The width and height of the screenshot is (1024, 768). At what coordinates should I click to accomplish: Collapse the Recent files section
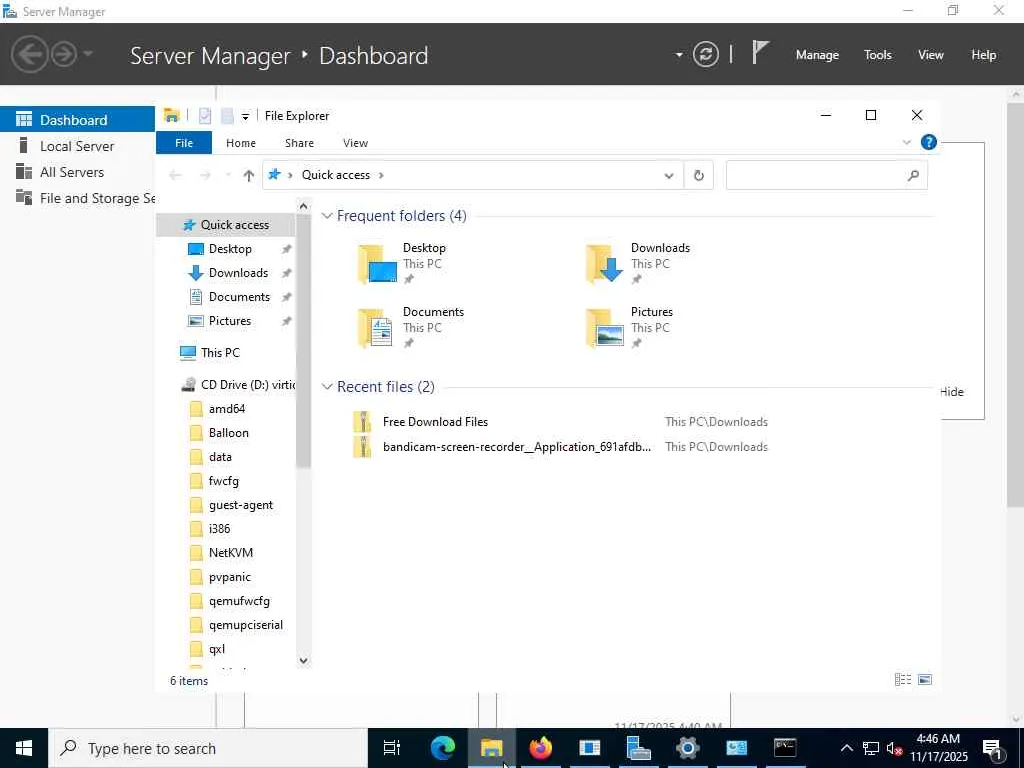click(327, 387)
